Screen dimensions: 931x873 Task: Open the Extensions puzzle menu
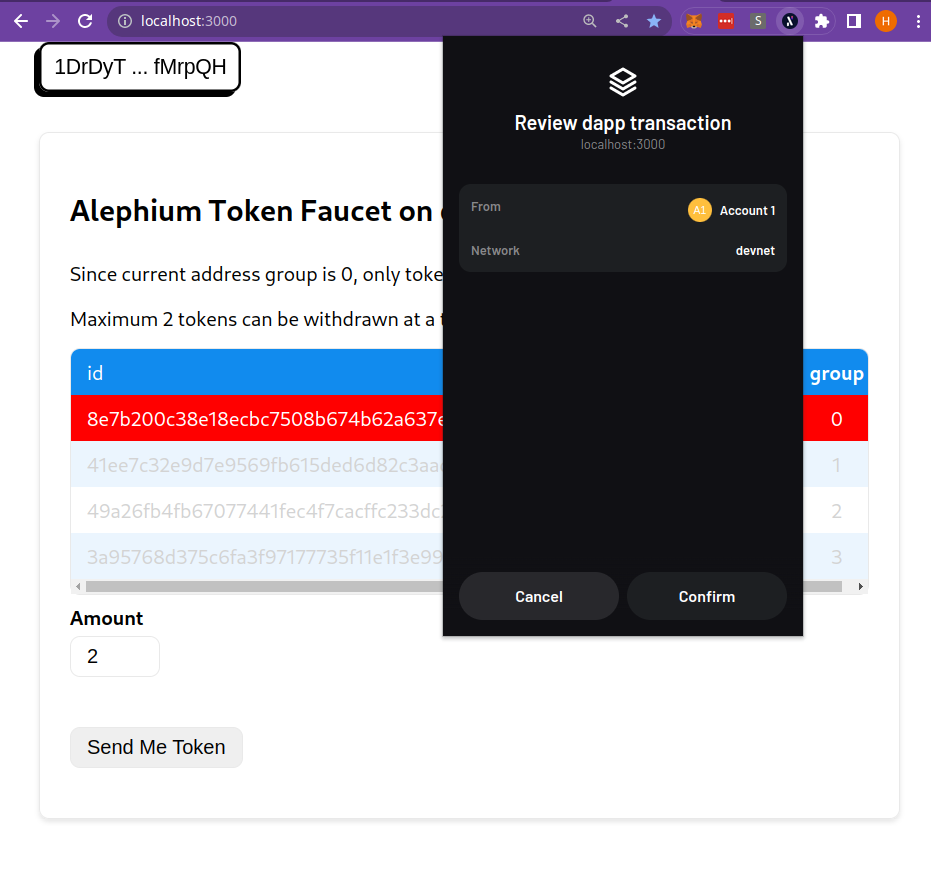tap(822, 21)
